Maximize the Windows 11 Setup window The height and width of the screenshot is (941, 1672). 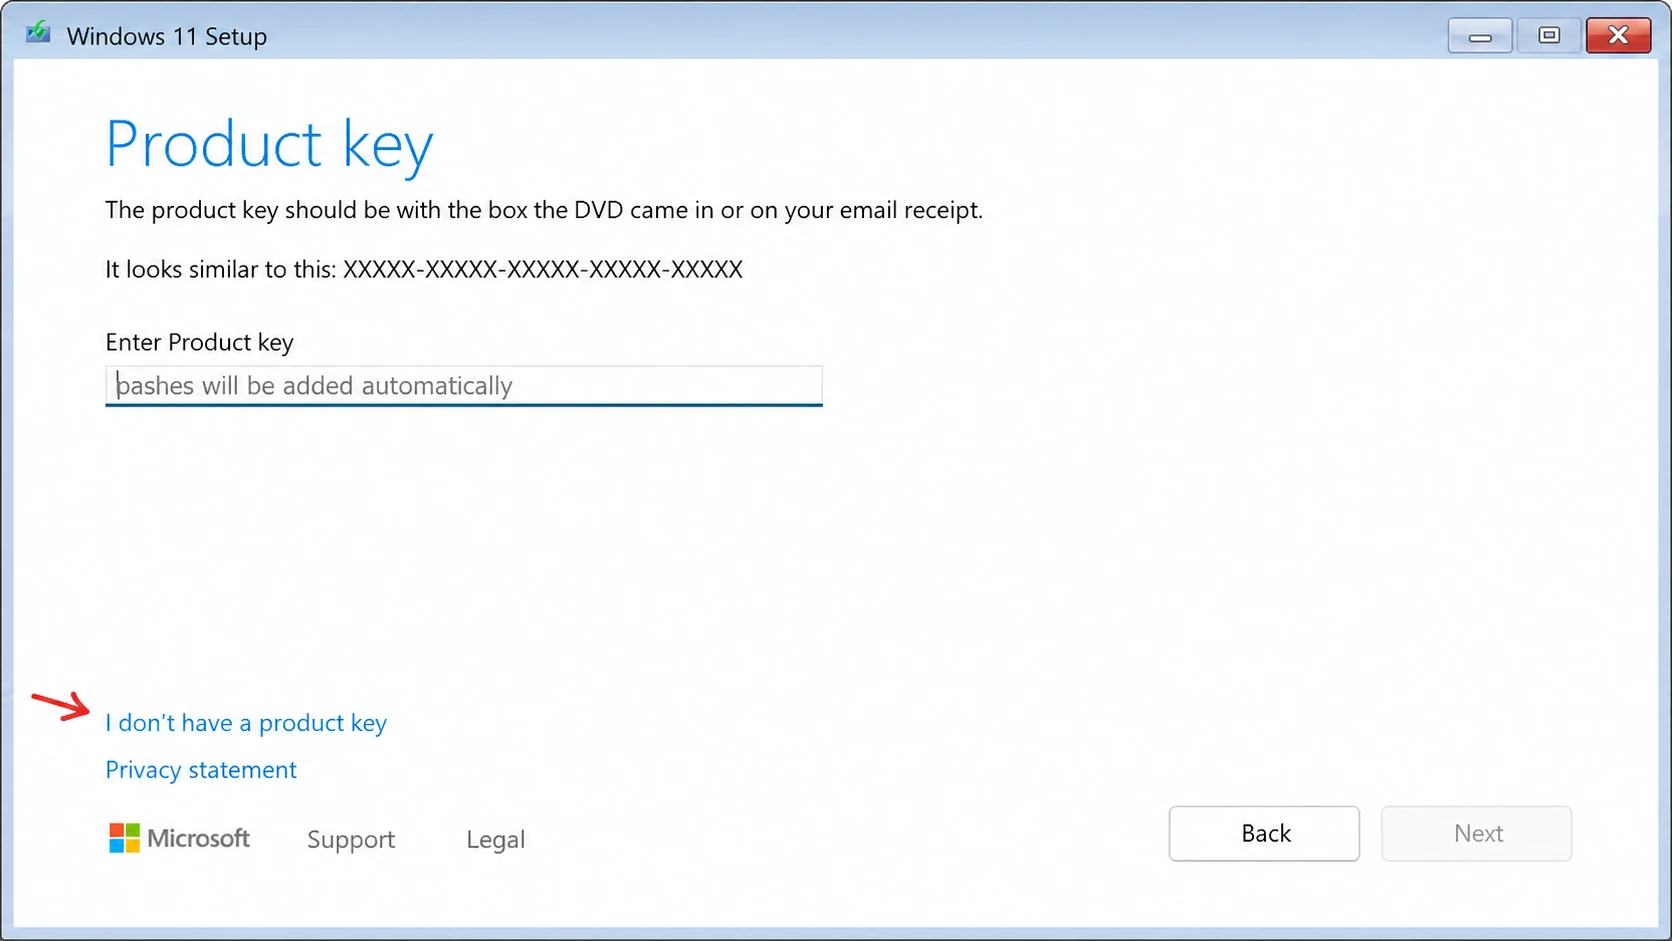pyautogui.click(x=1549, y=36)
